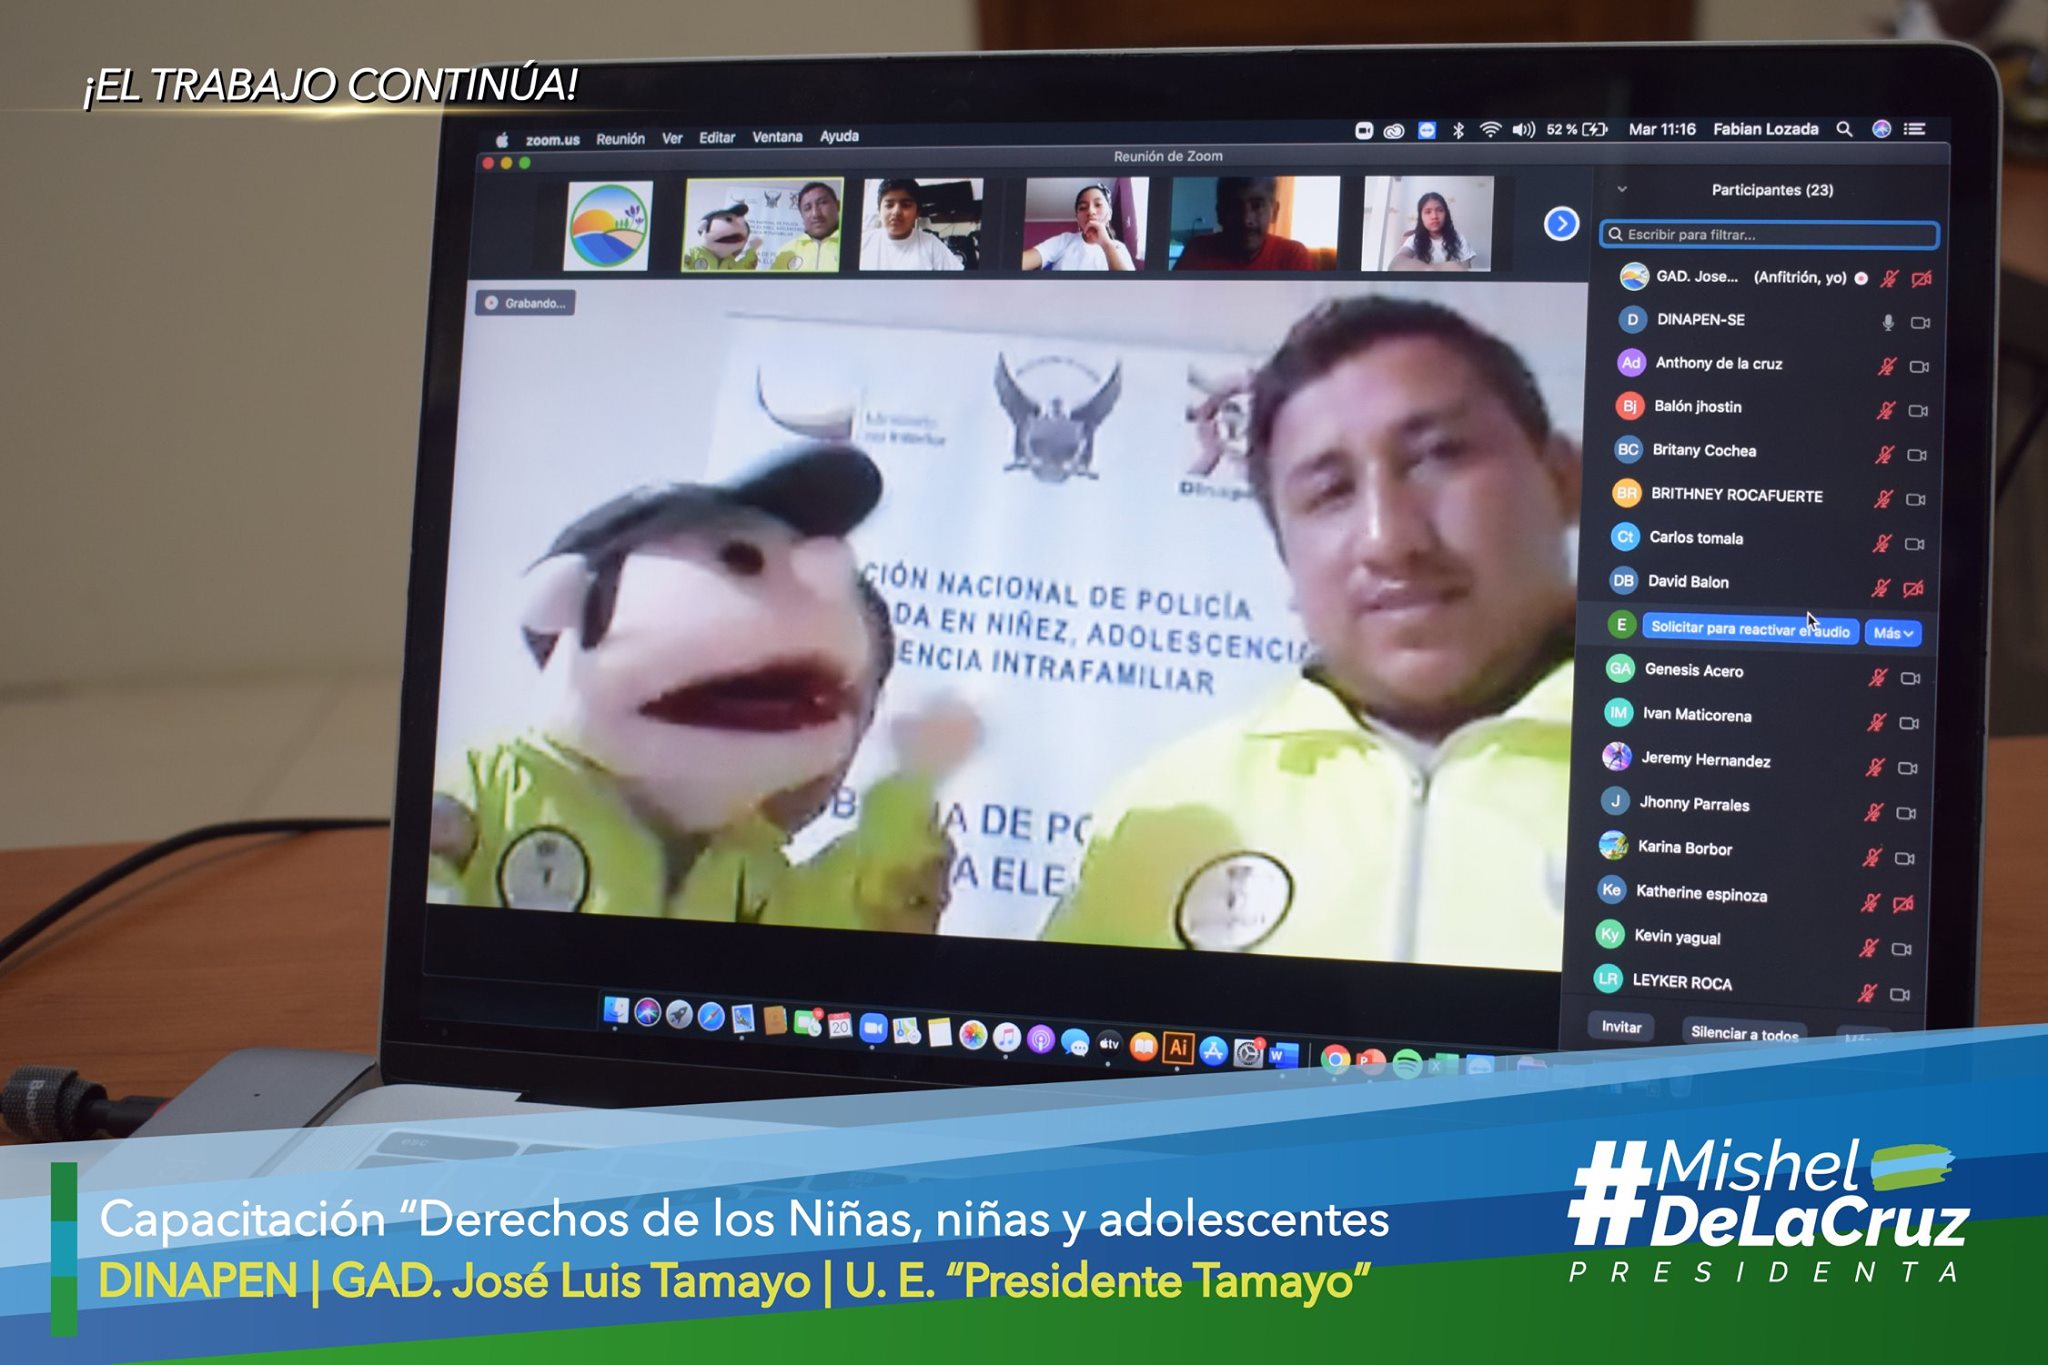The width and height of the screenshot is (2048, 1365).
Task: Collapse the Participantes panel chevron
Action: point(1622,189)
